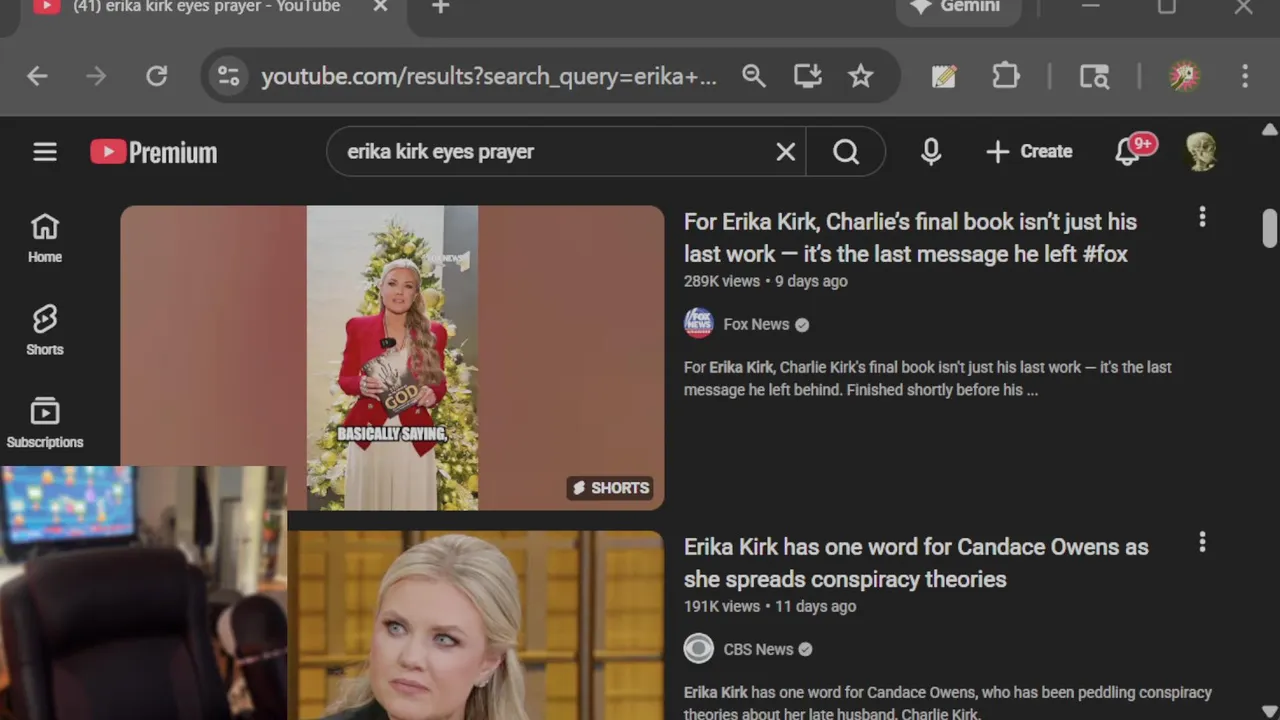Viewport: 1280px width, 720px height.
Task: Click the browser forward arrow
Action: (x=96, y=76)
